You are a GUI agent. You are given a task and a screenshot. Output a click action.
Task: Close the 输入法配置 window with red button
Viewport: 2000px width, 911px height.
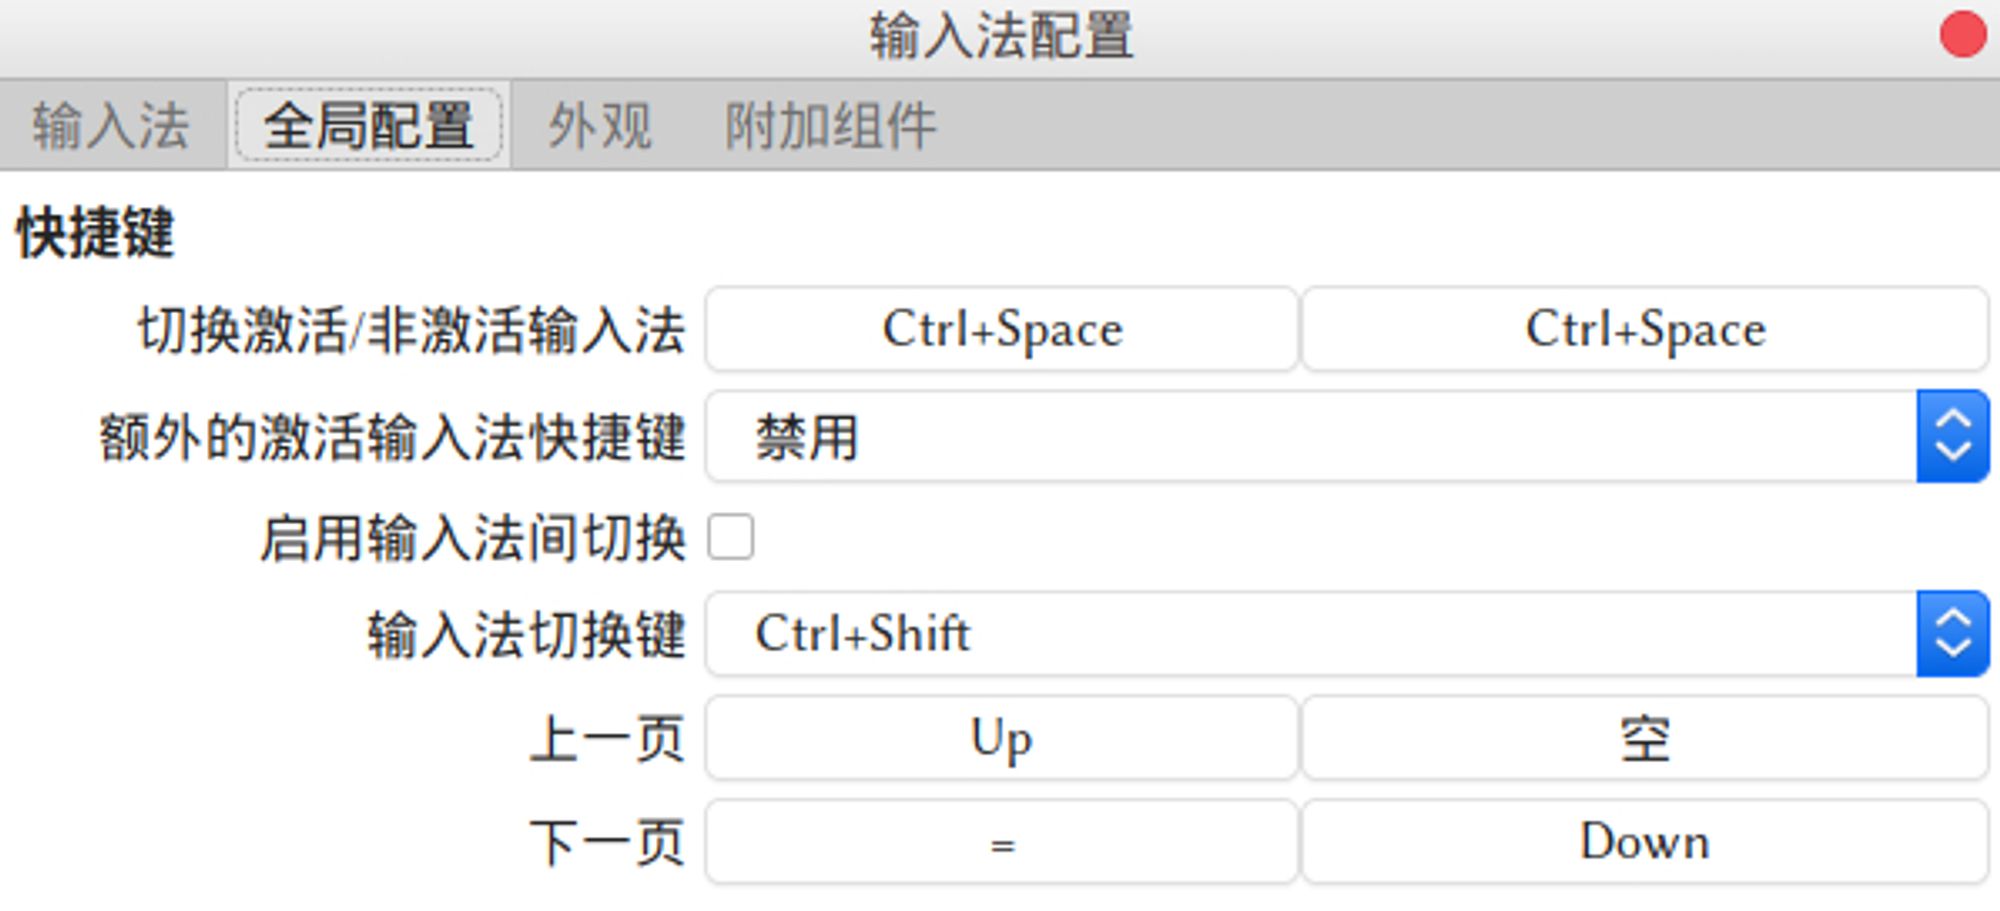[1962, 36]
